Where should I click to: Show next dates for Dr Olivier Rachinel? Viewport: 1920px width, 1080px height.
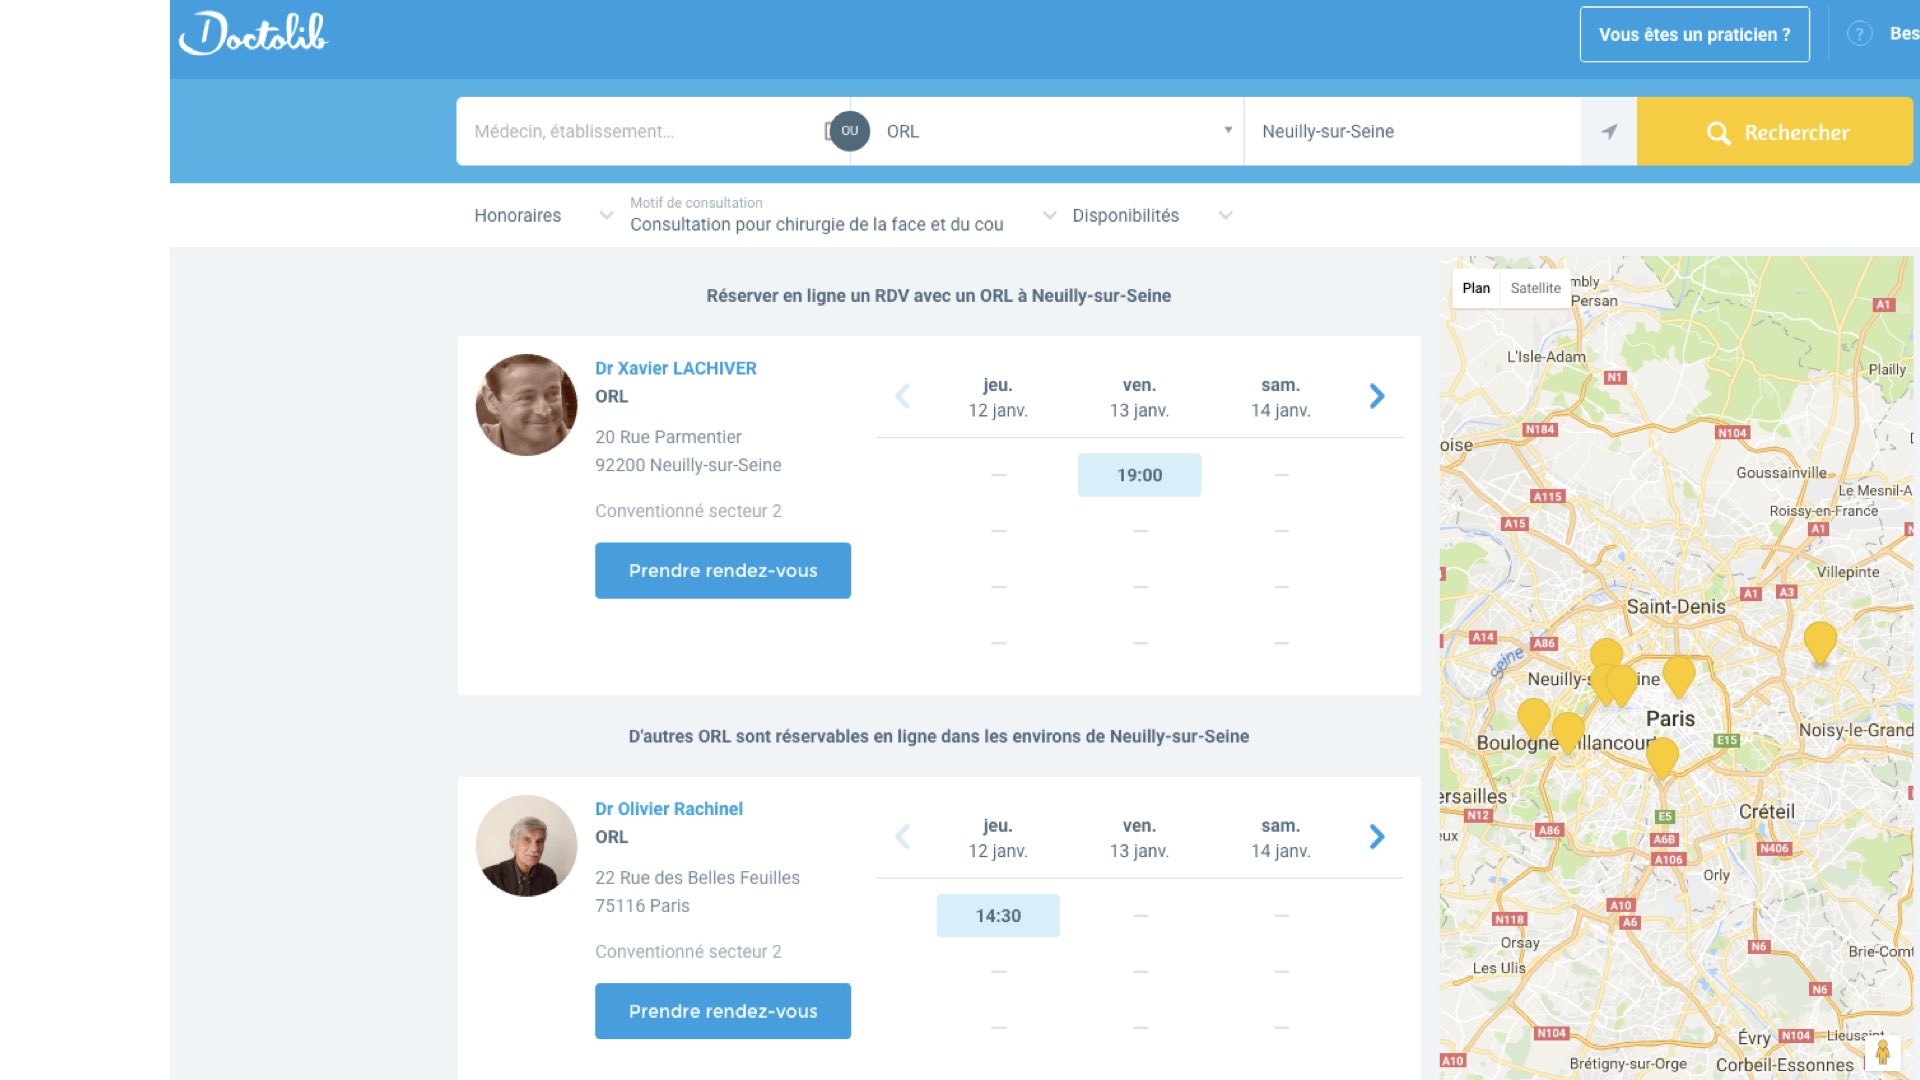[1377, 837]
